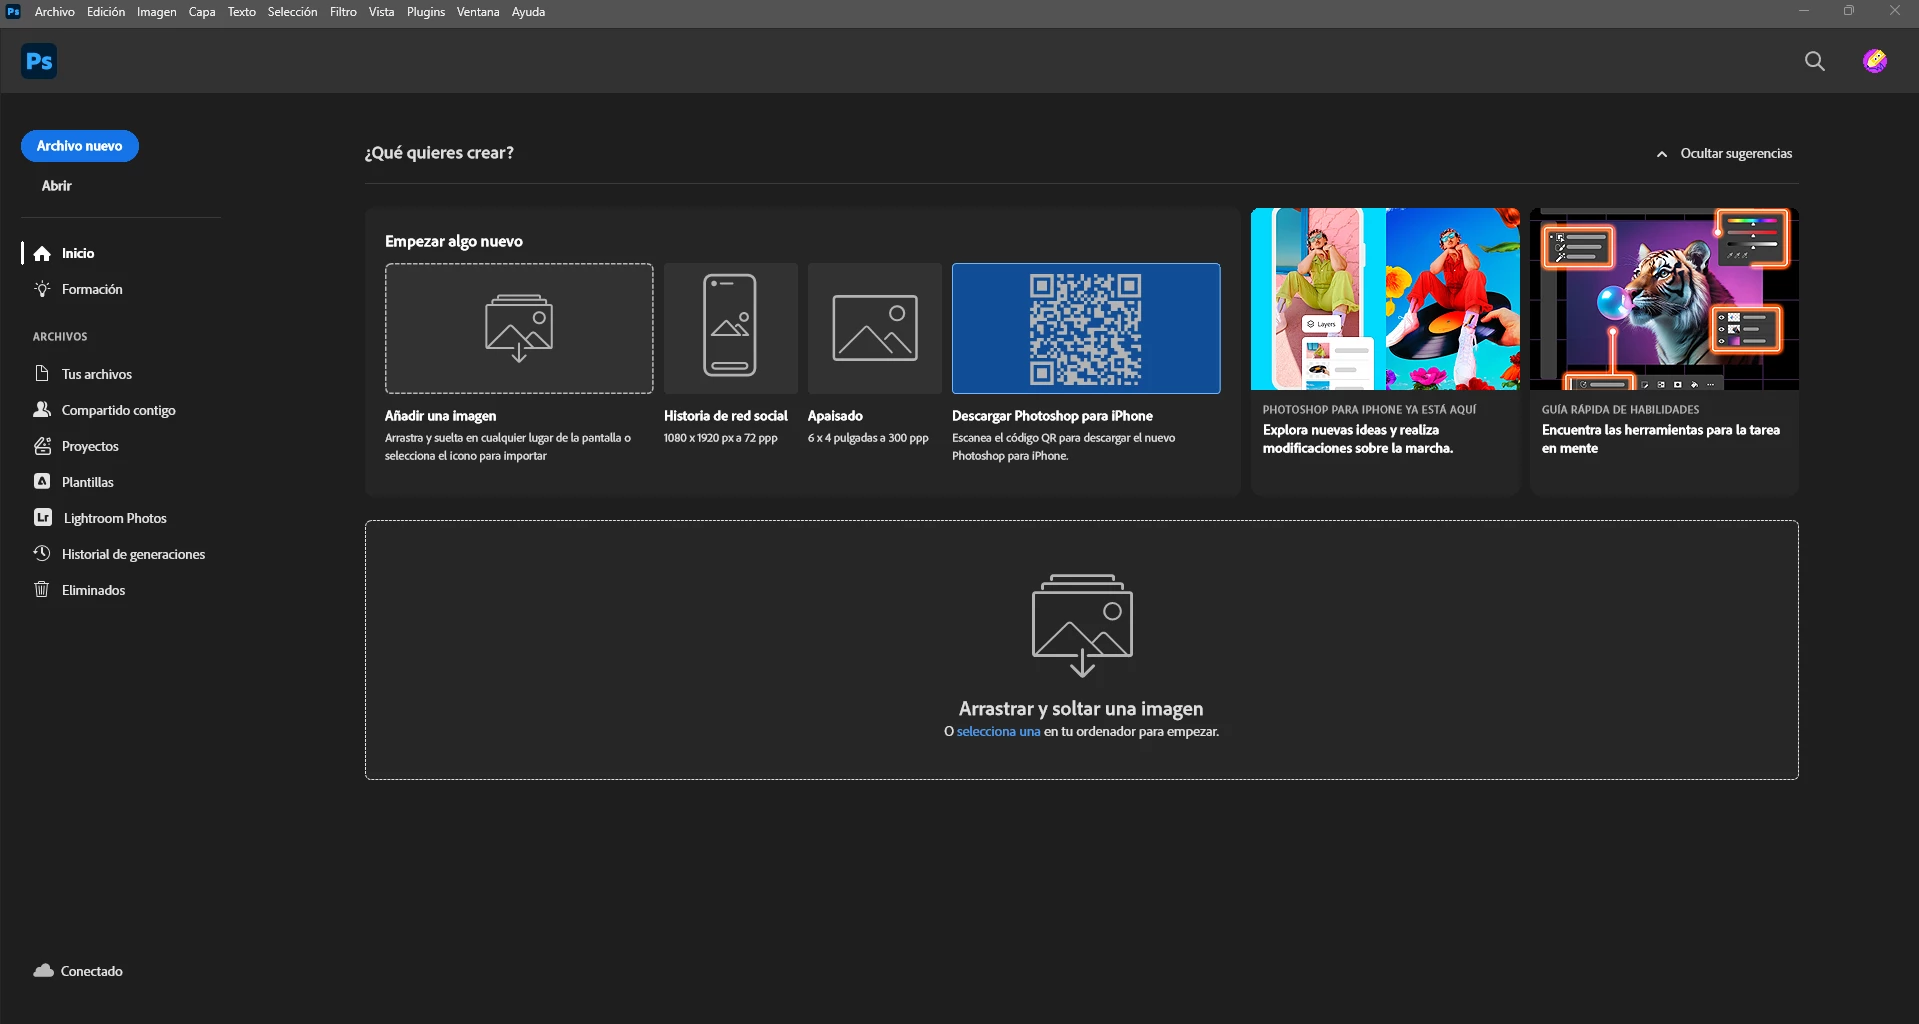
Task: Open the user profile avatar
Action: 1875,61
